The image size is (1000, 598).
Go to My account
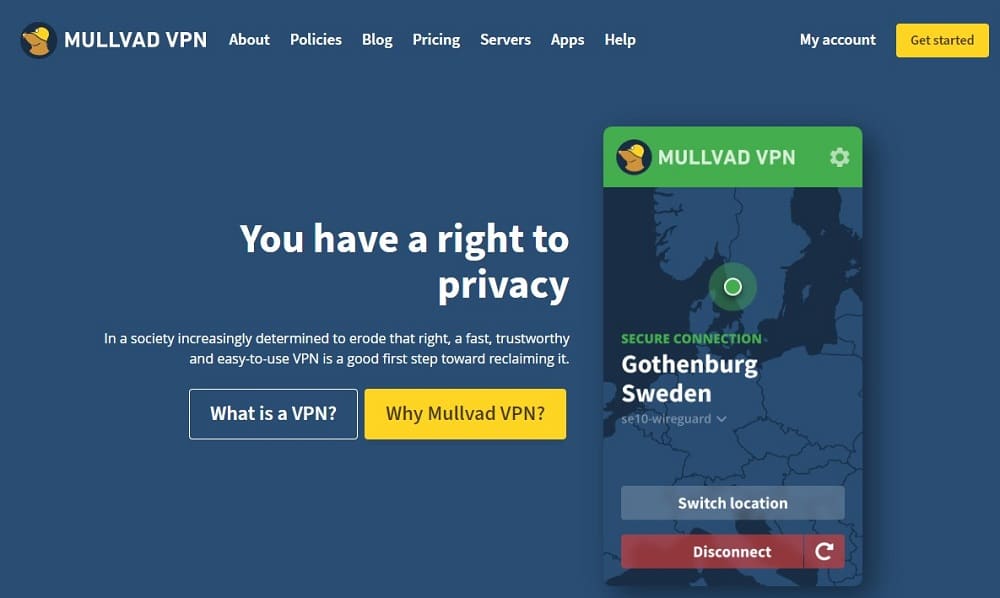click(837, 40)
